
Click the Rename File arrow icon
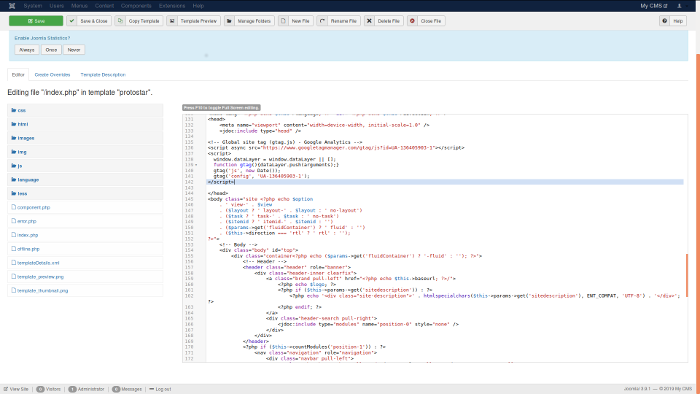pos(322,21)
